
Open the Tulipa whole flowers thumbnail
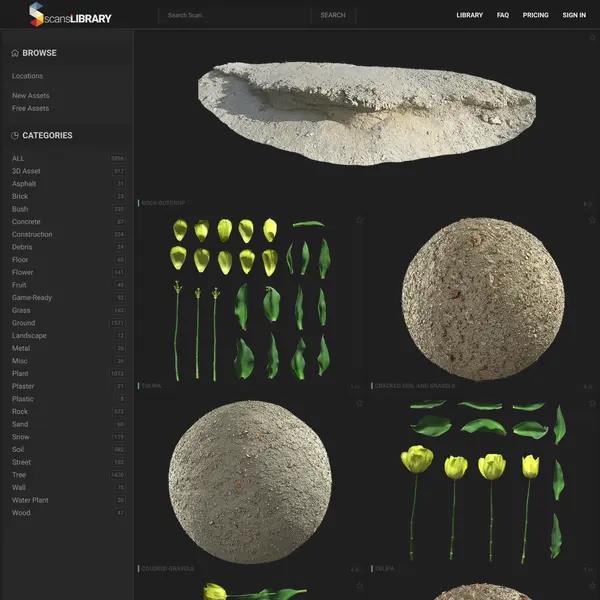(x=483, y=481)
